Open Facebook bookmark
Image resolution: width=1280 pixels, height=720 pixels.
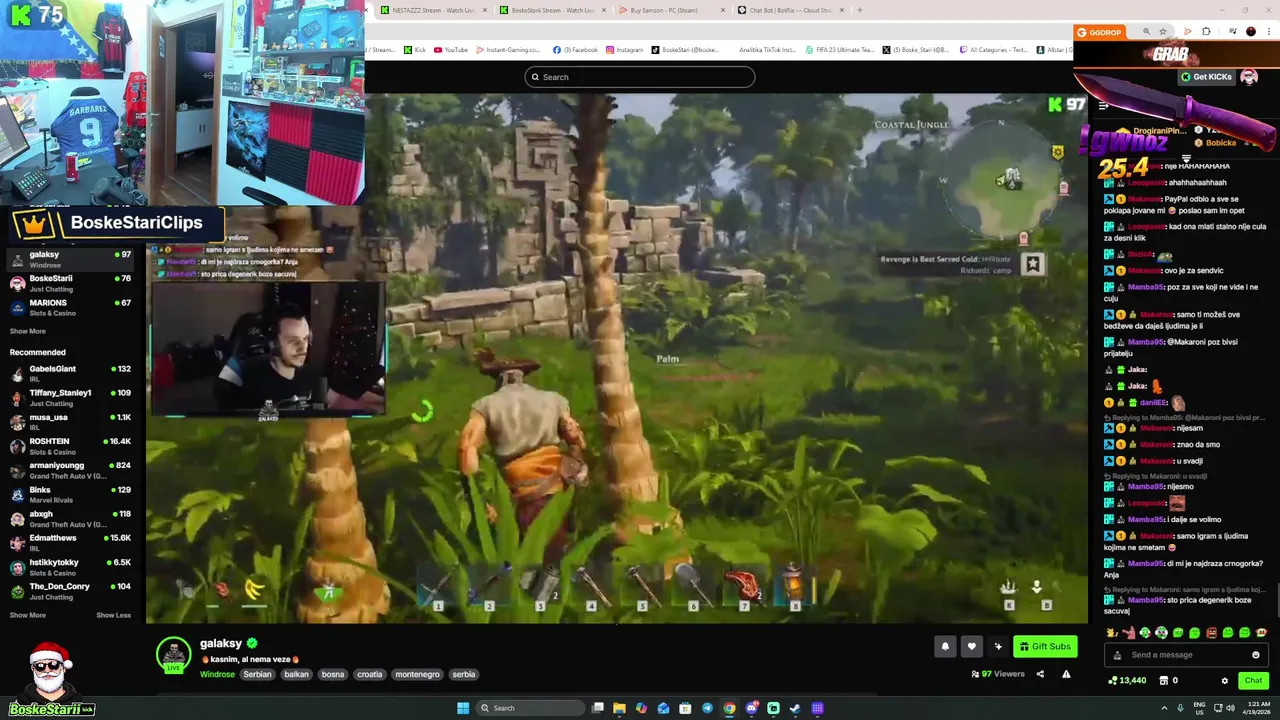[575, 50]
